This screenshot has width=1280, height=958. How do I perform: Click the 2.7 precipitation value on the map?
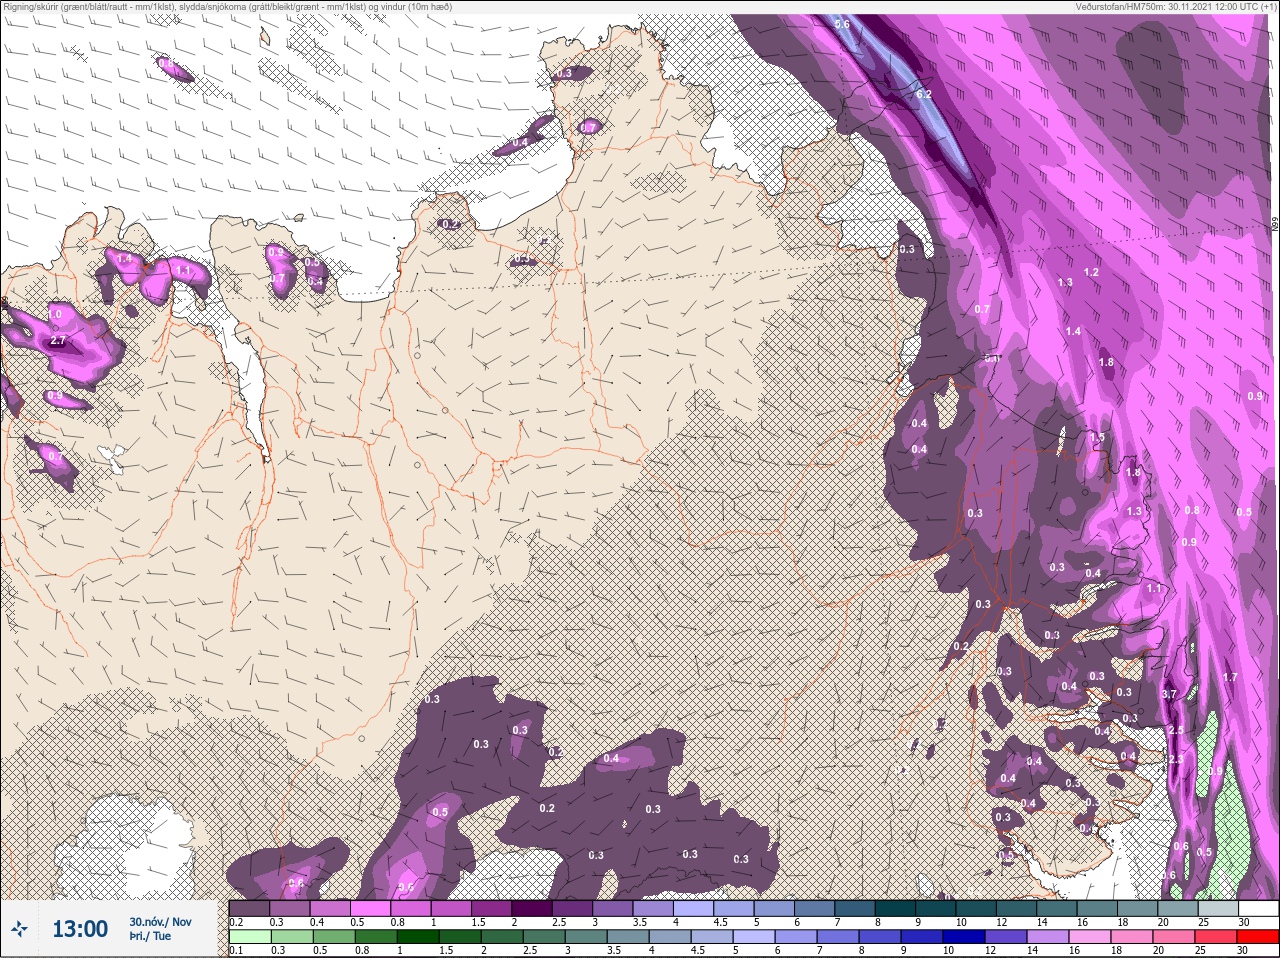57,341
